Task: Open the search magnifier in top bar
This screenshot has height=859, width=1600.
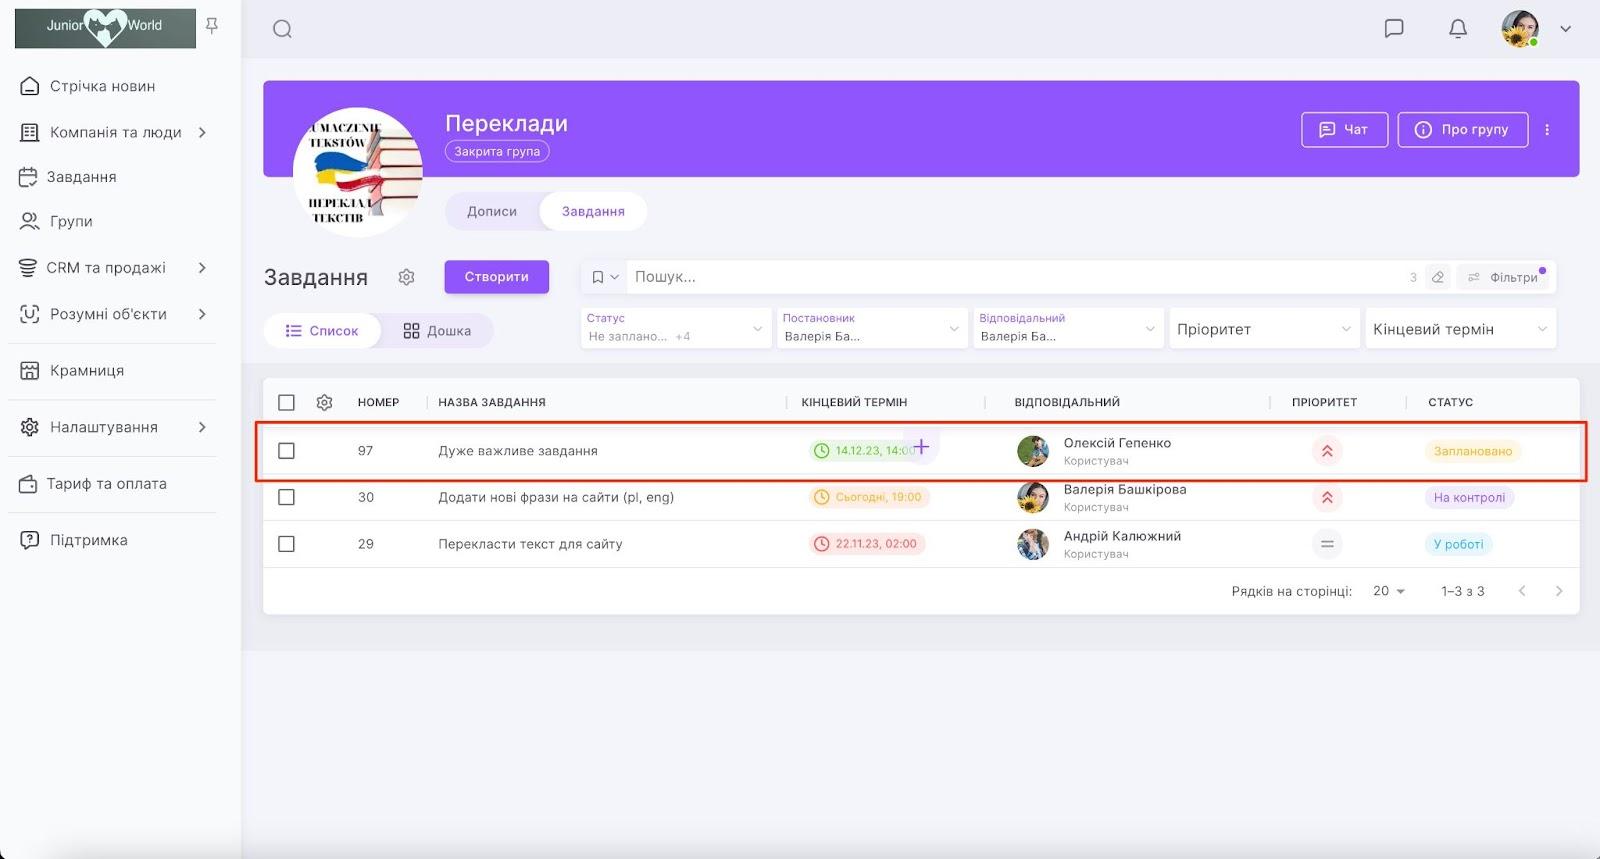Action: [x=282, y=29]
